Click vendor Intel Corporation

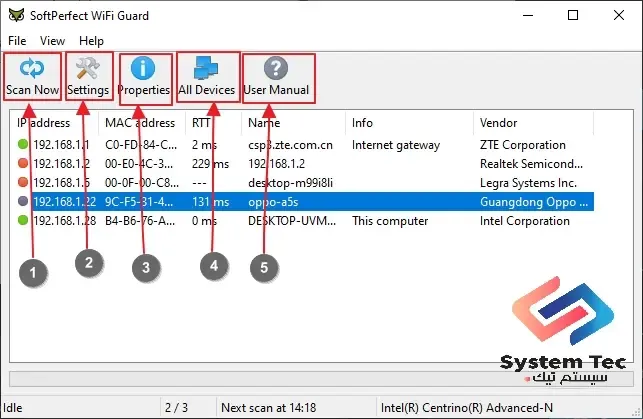(524, 221)
